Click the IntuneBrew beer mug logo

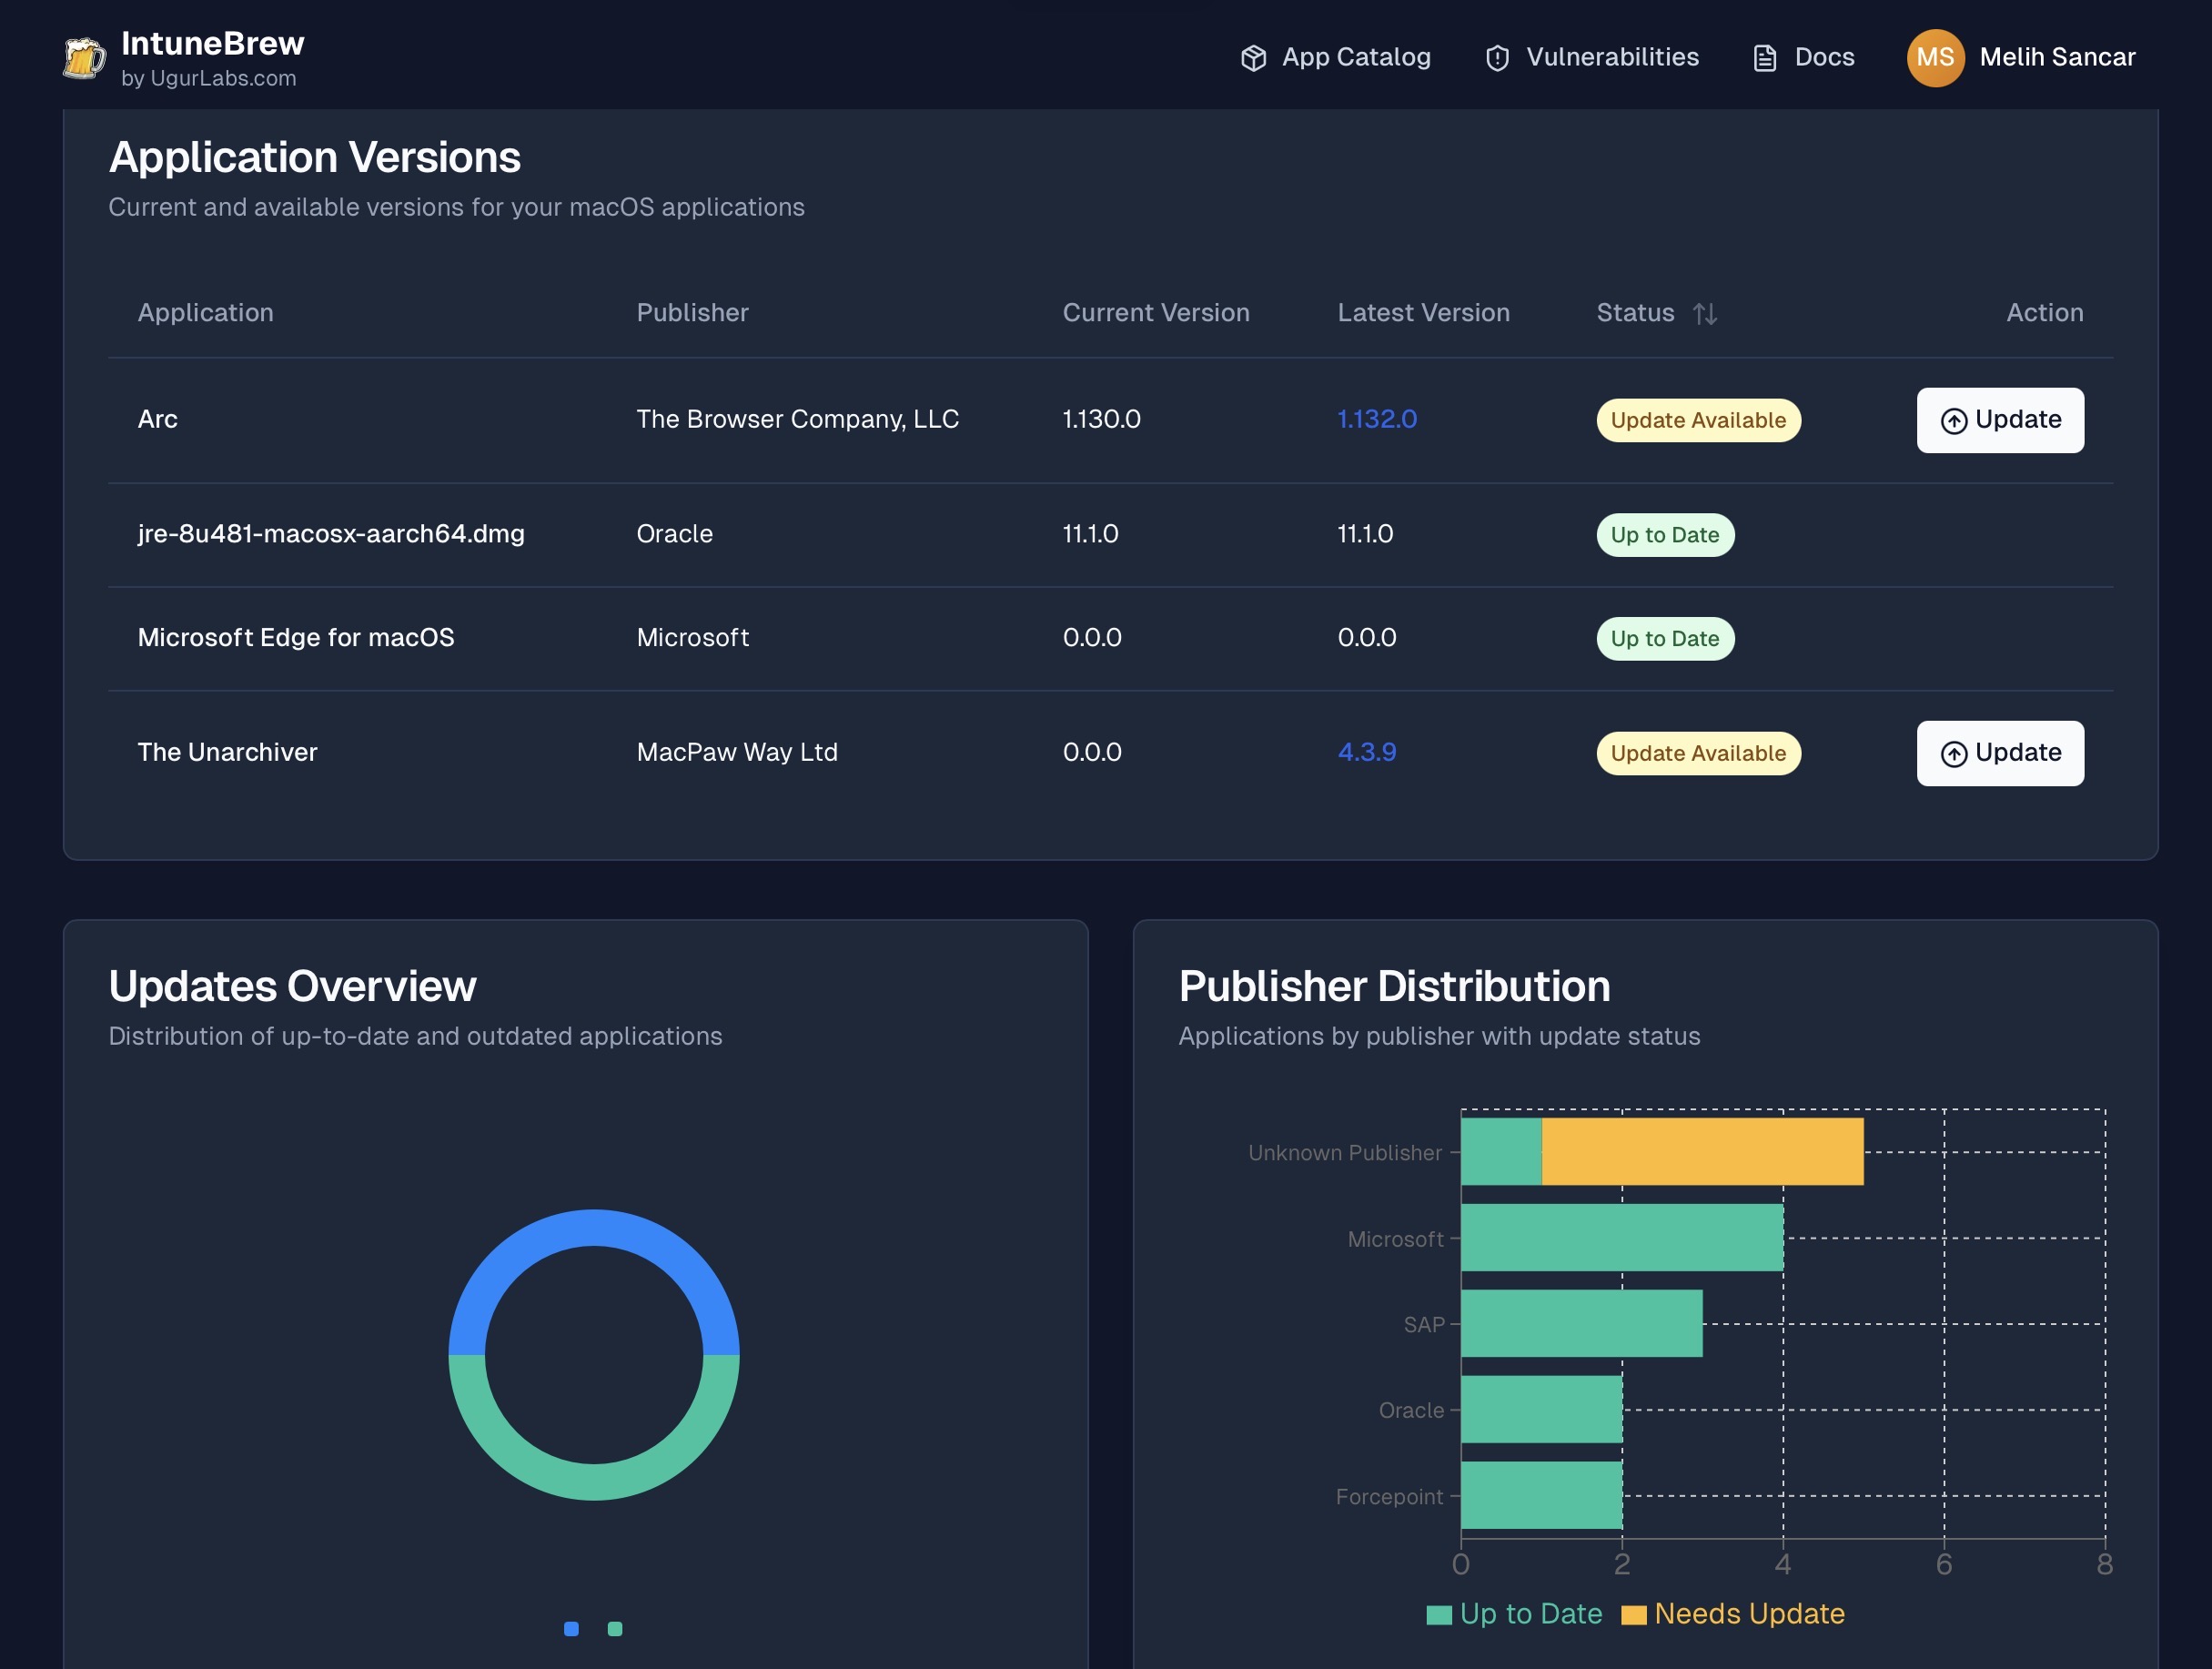(x=84, y=58)
